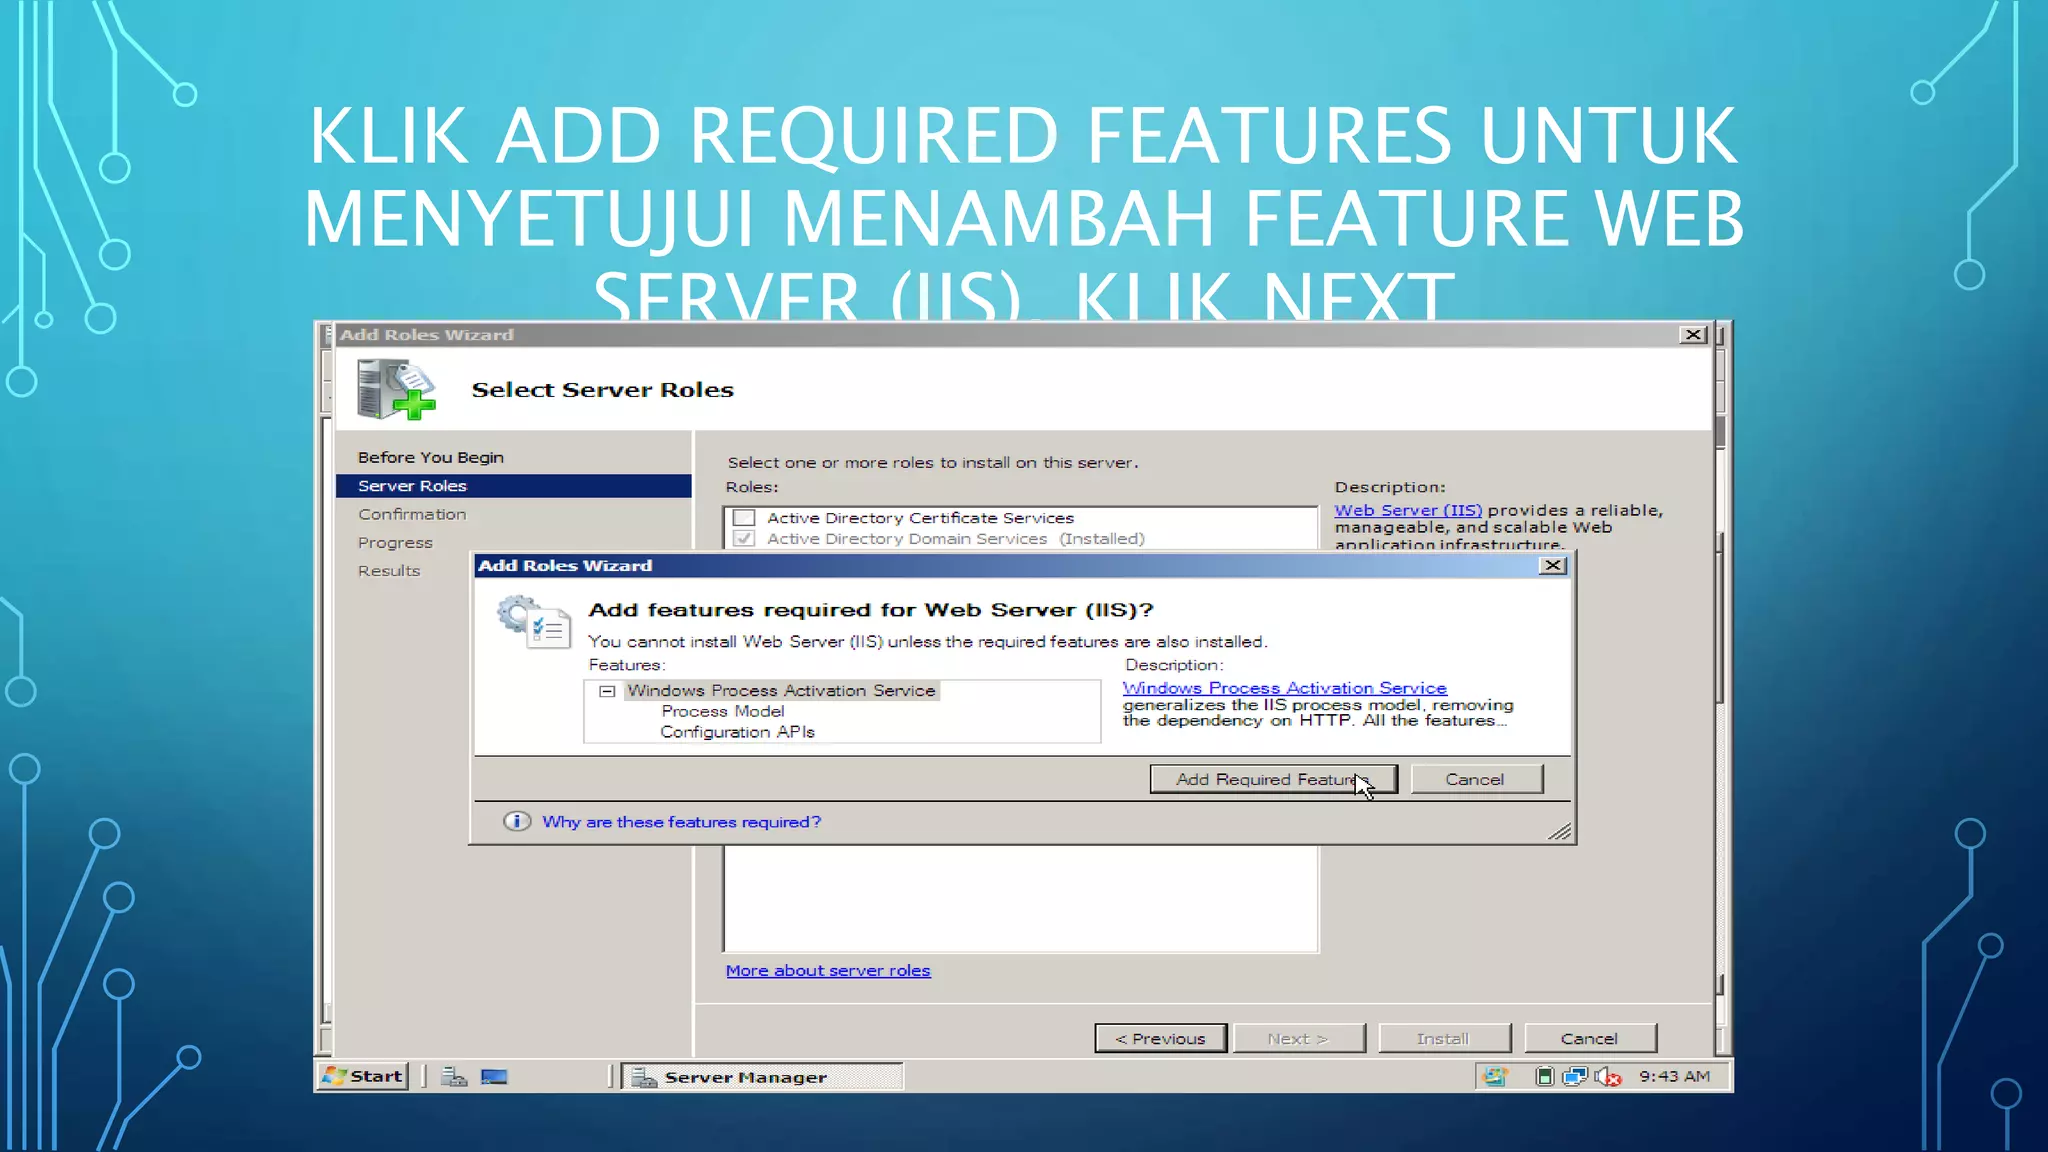Image resolution: width=2048 pixels, height=1152 pixels.
Task: Click the info icon beside features question
Action: (x=516, y=822)
